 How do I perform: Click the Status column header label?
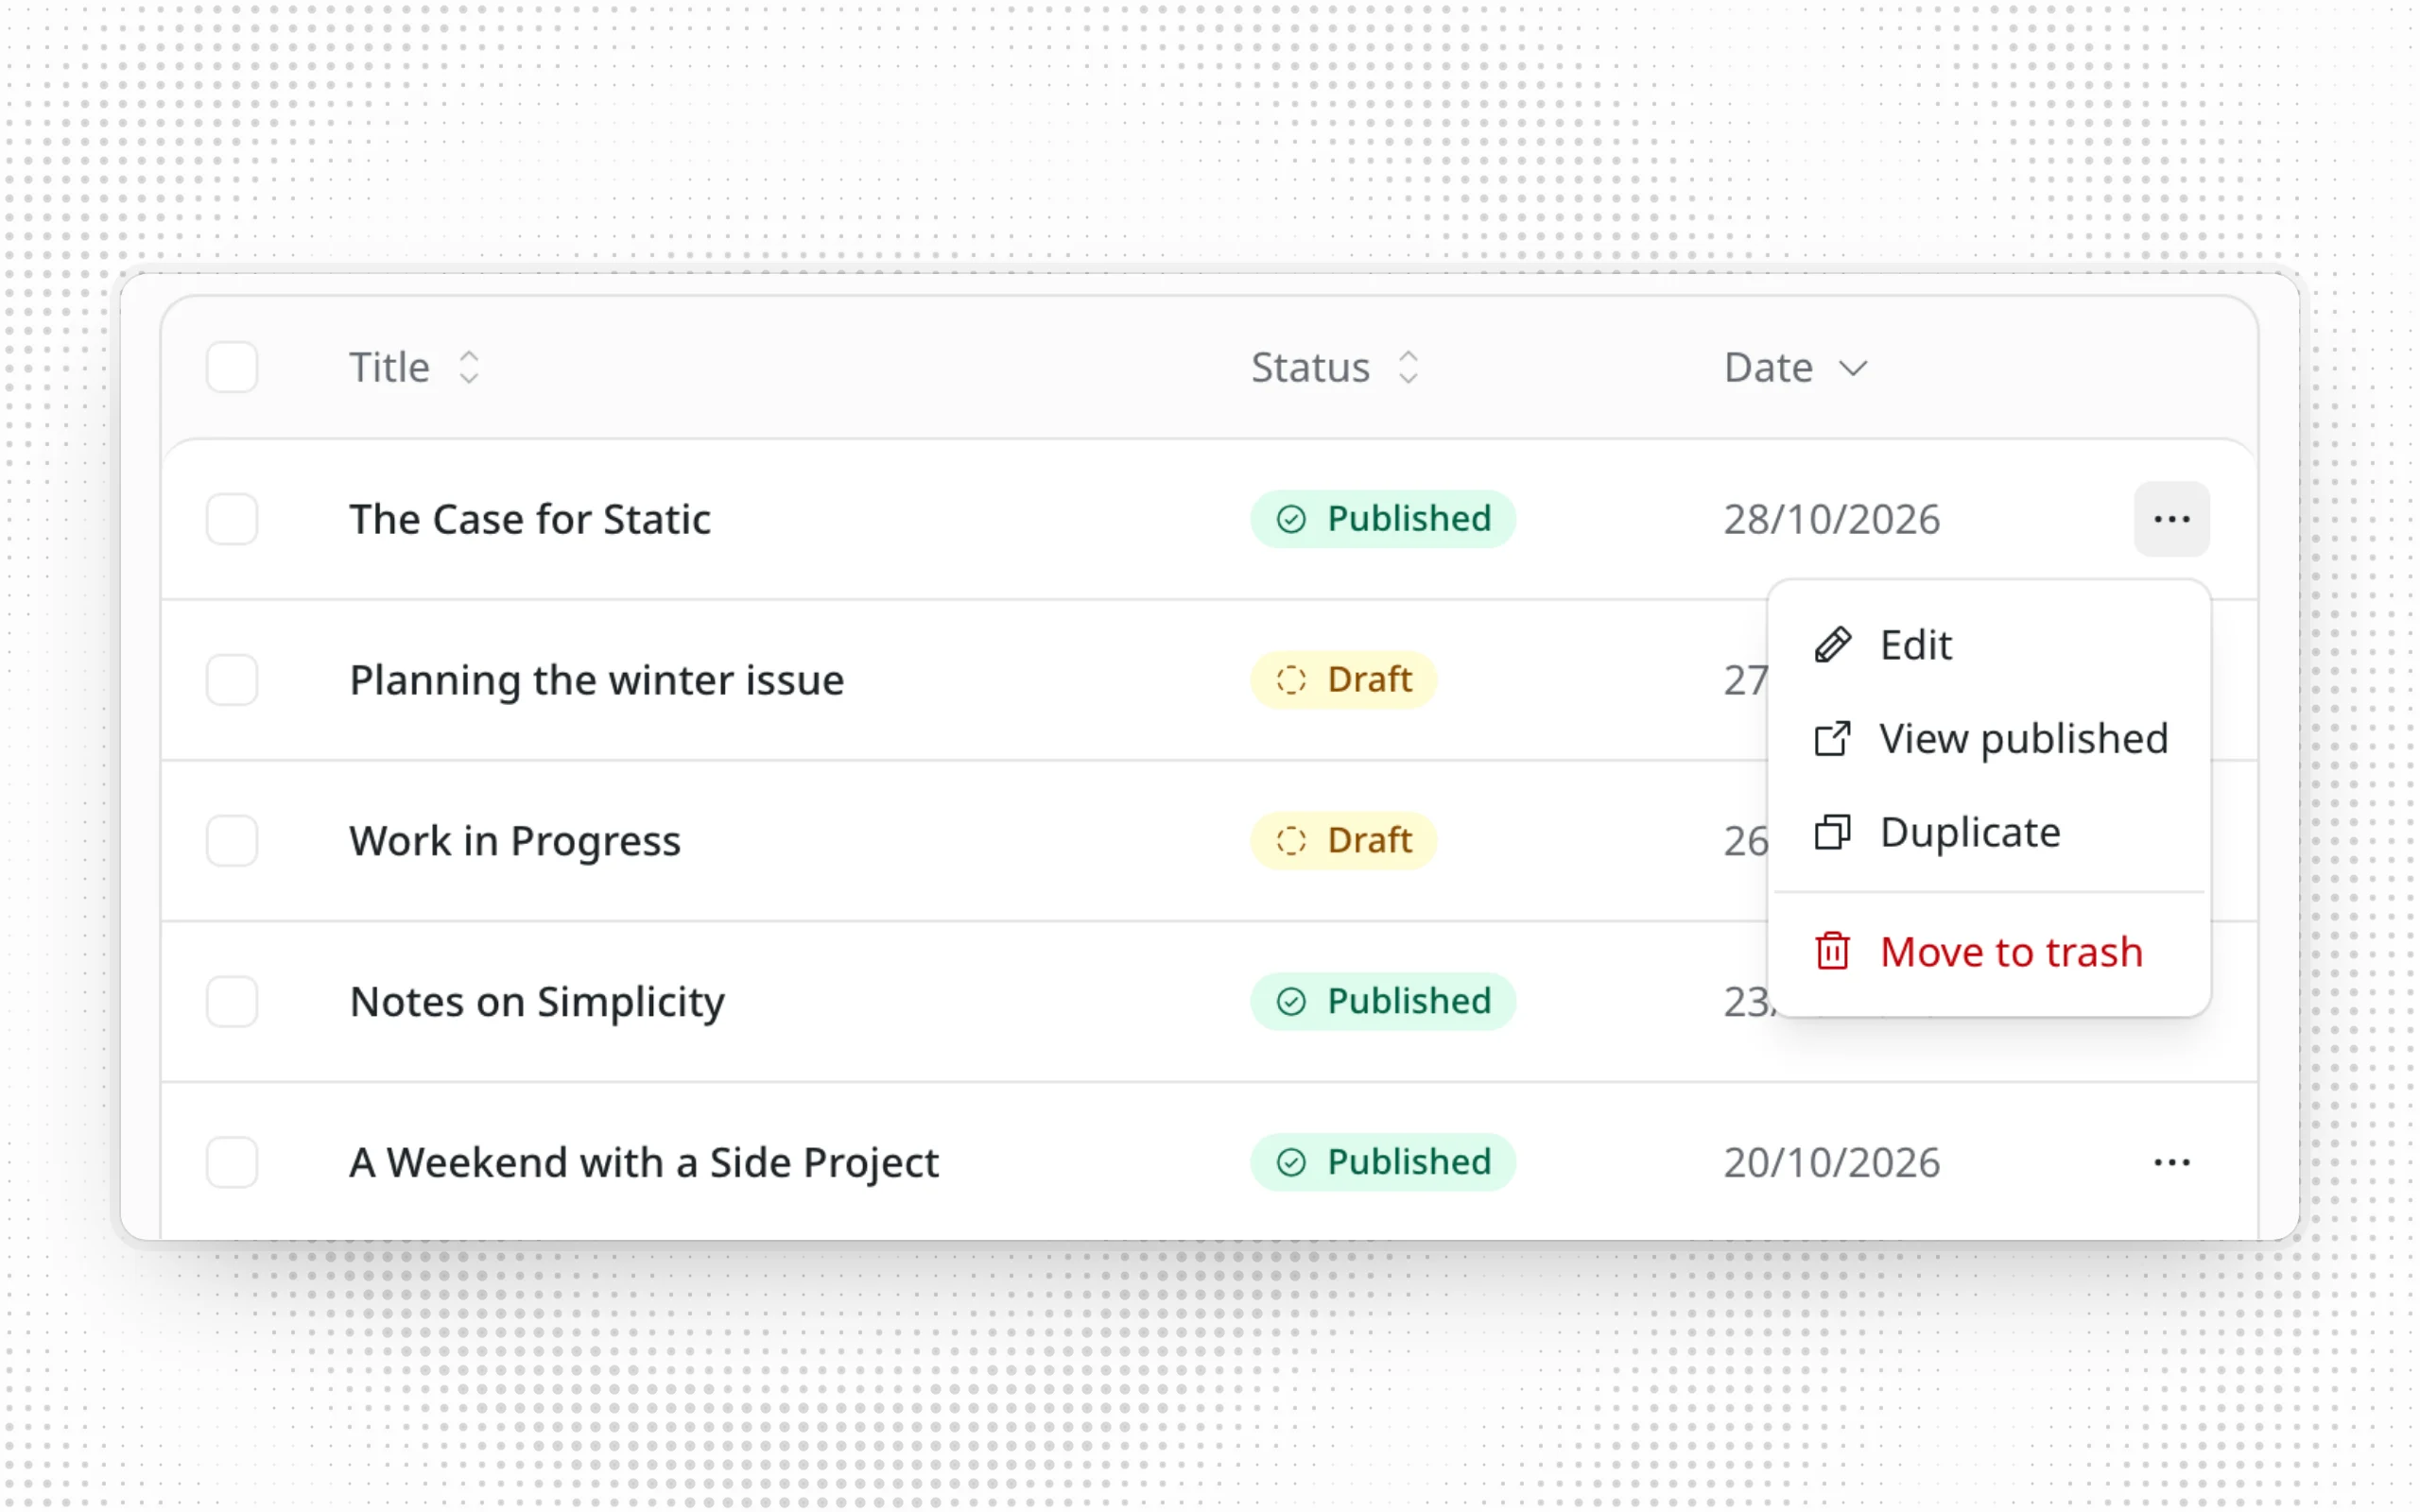click(1310, 367)
